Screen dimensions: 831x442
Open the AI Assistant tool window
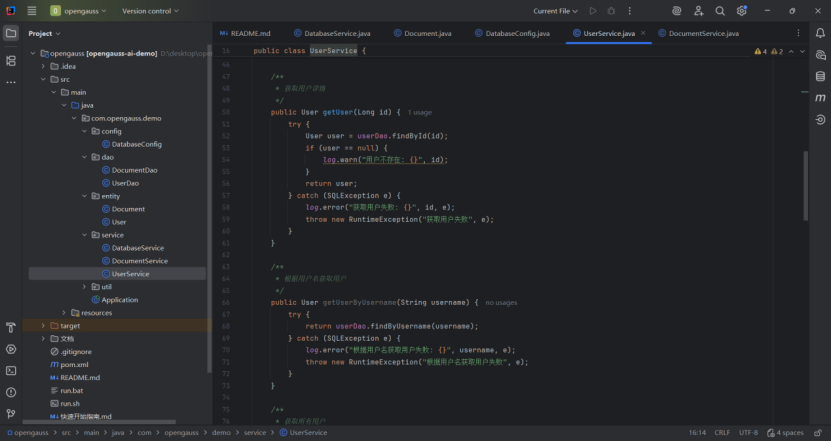[820, 55]
